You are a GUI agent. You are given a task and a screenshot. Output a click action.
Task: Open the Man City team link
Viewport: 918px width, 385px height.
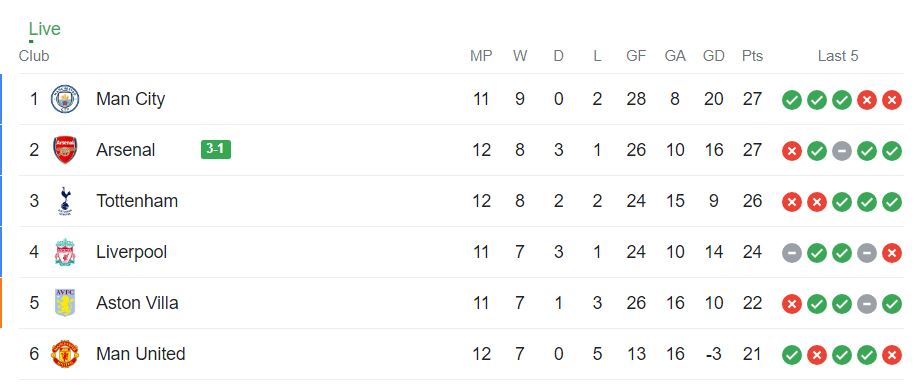coord(131,99)
